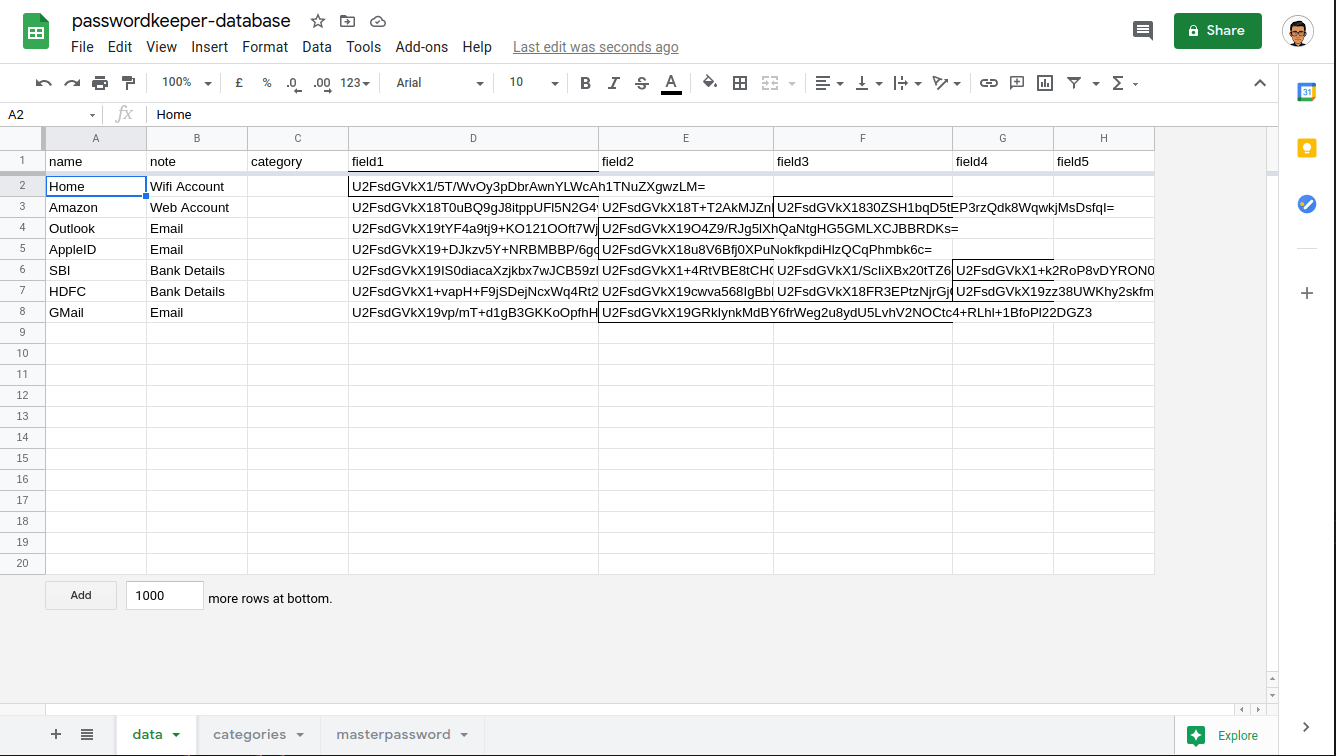Screen dimensions: 1336x756
Task: Format as currency with pound icon
Action: [x=239, y=83]
